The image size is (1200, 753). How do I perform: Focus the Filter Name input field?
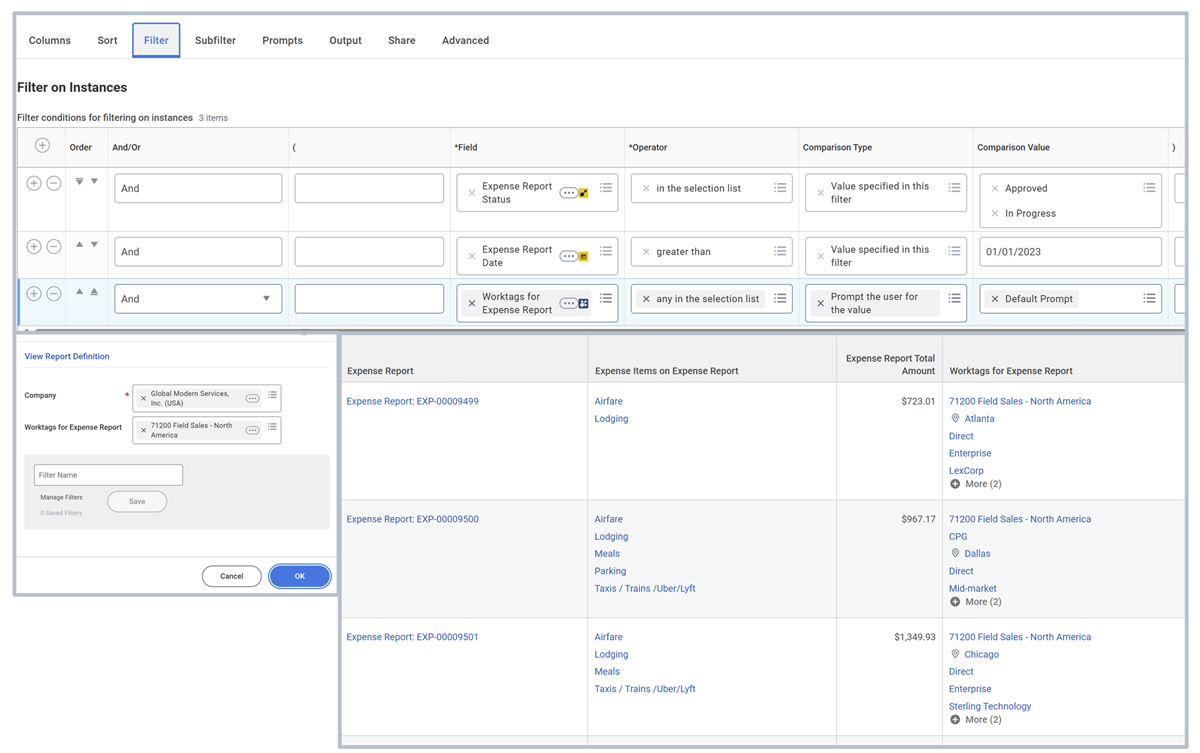(108, 475)
